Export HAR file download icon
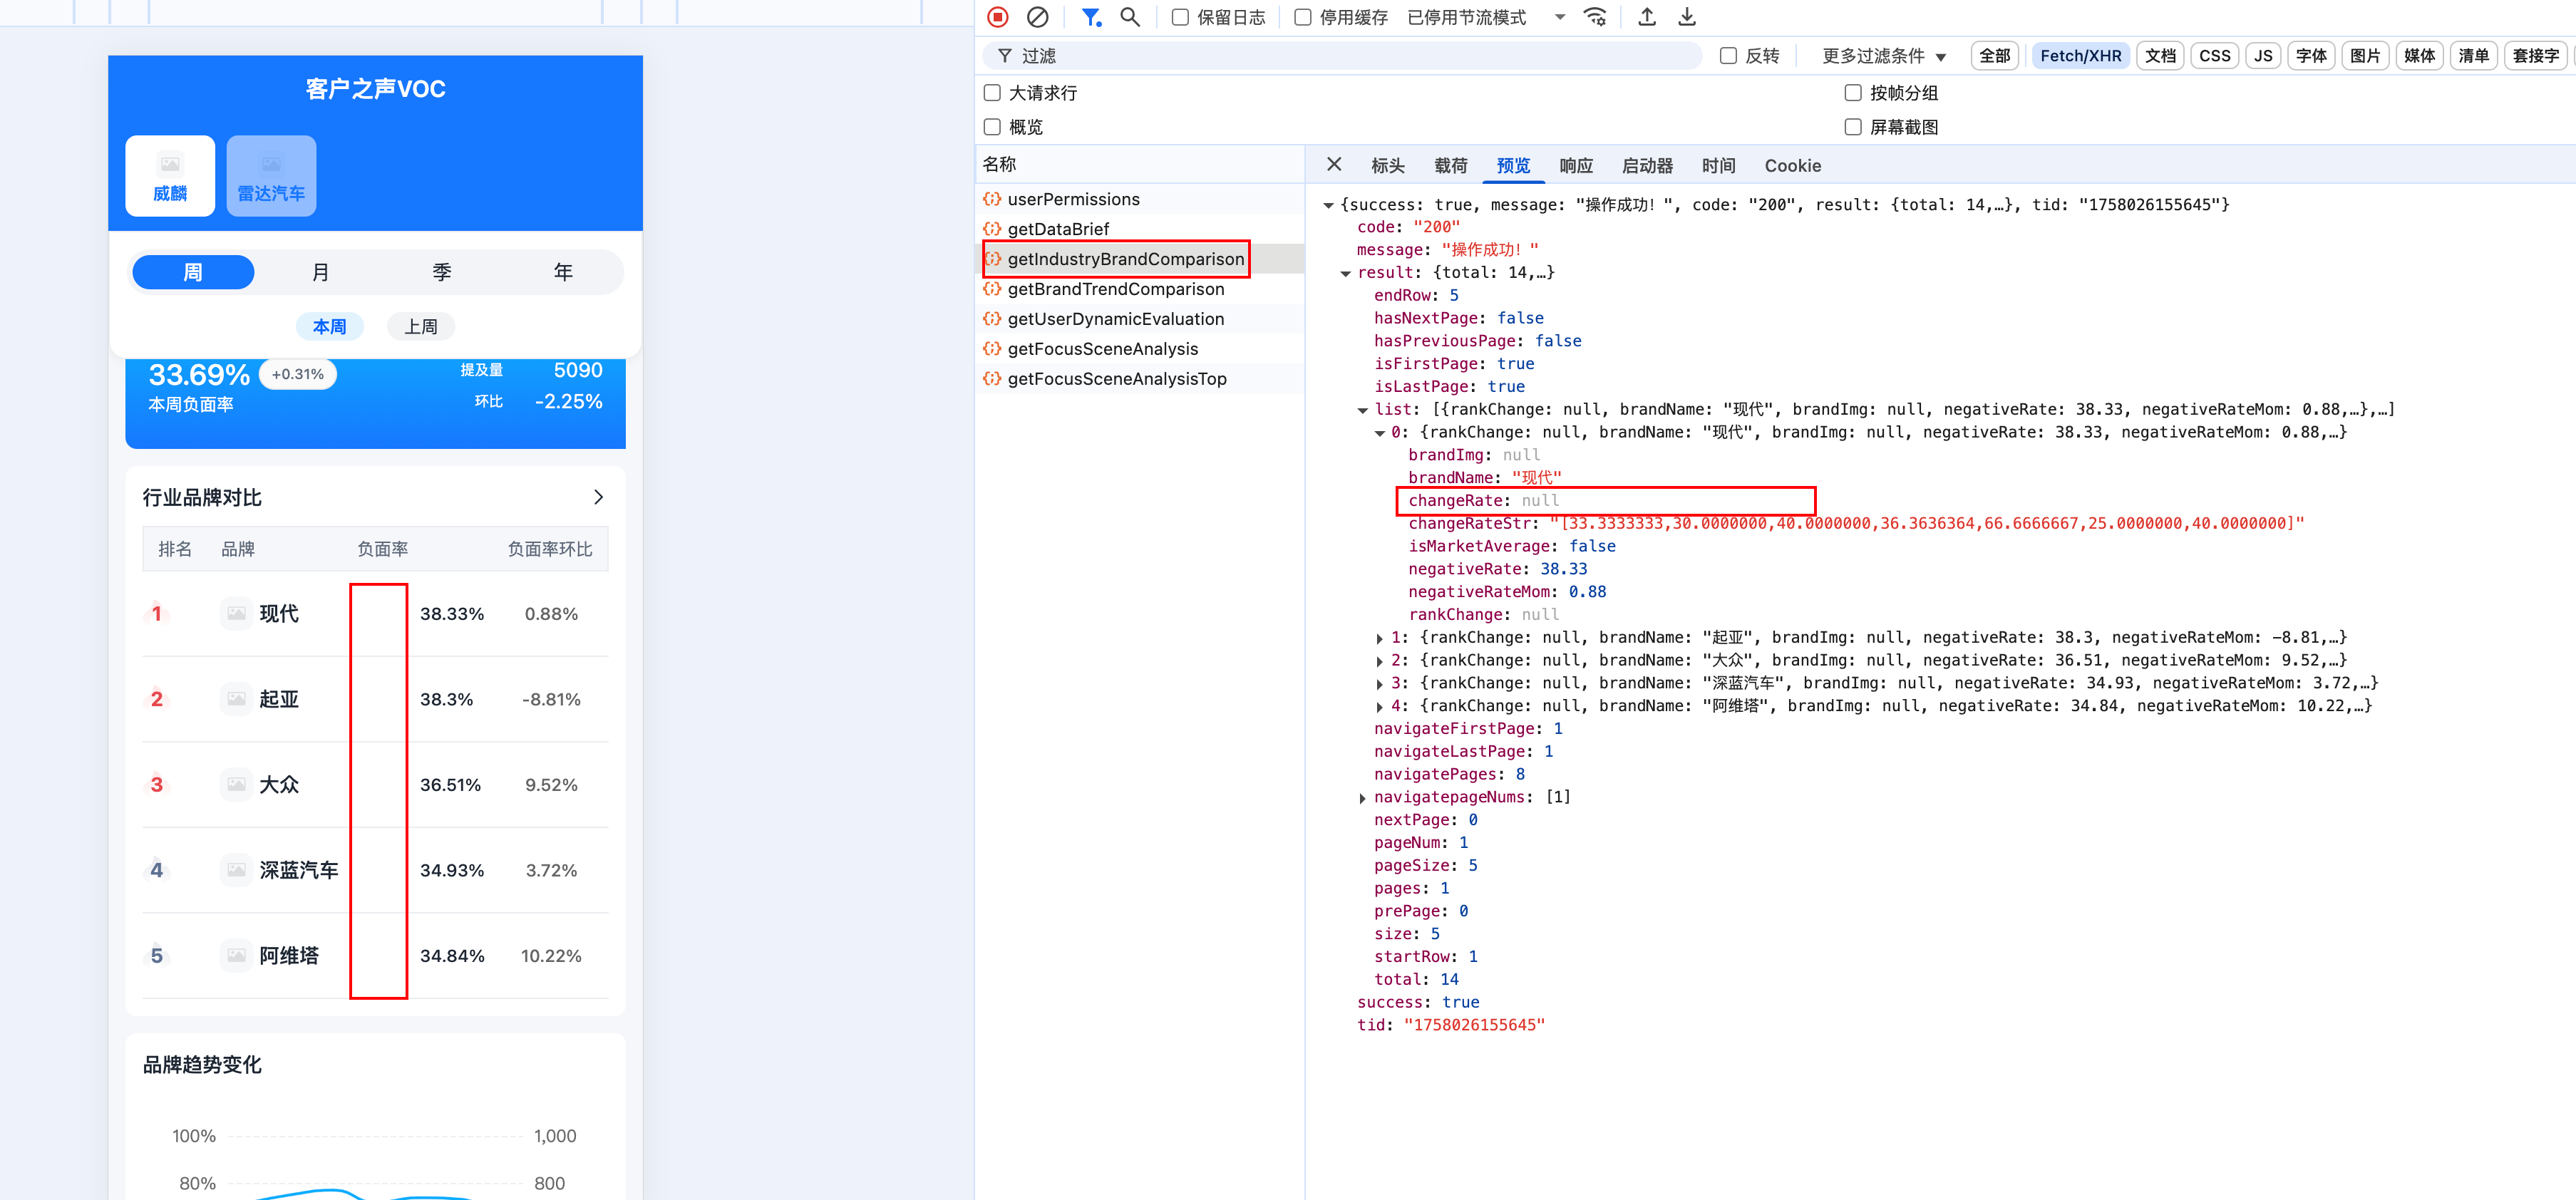 (x=1687, y=17)
